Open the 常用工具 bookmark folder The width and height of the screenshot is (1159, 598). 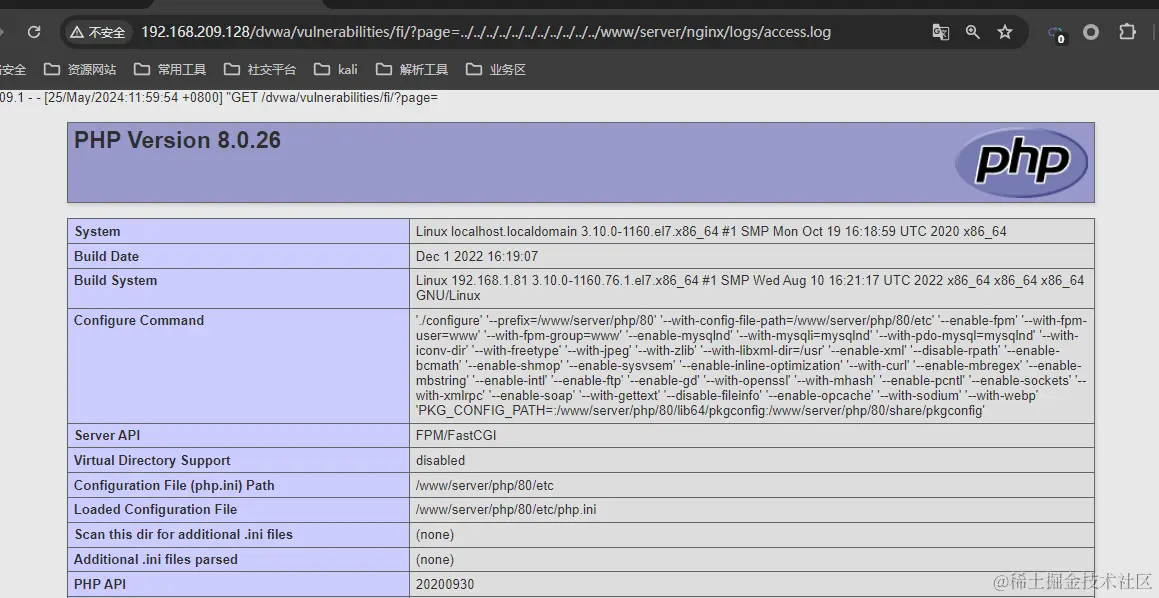pos(170,69)
